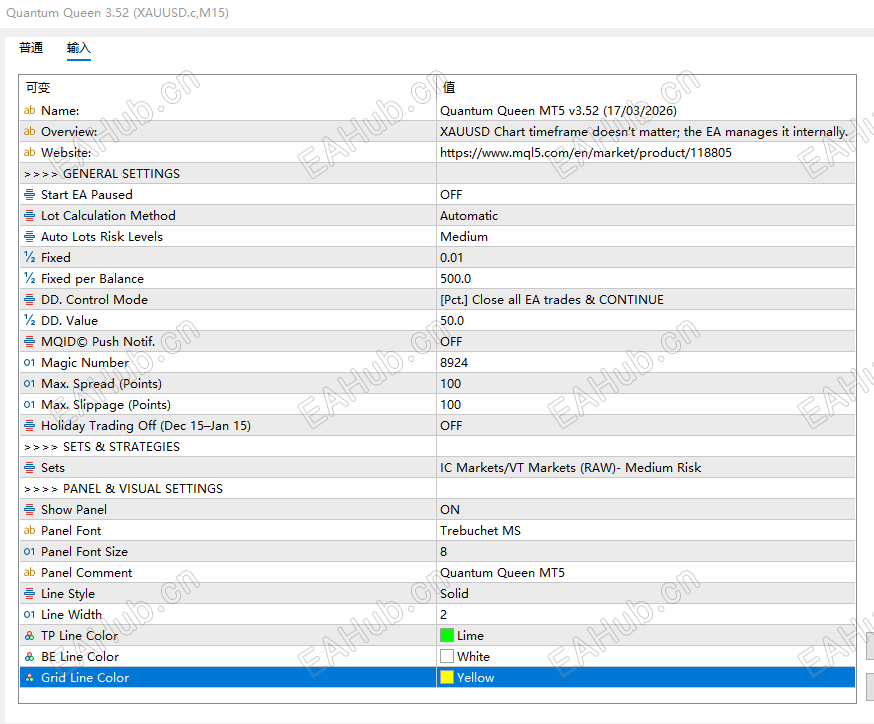Select the enum icon beside Start EA Paused
This screenshot has width=874, height=724.
click(x=30, y=195)
